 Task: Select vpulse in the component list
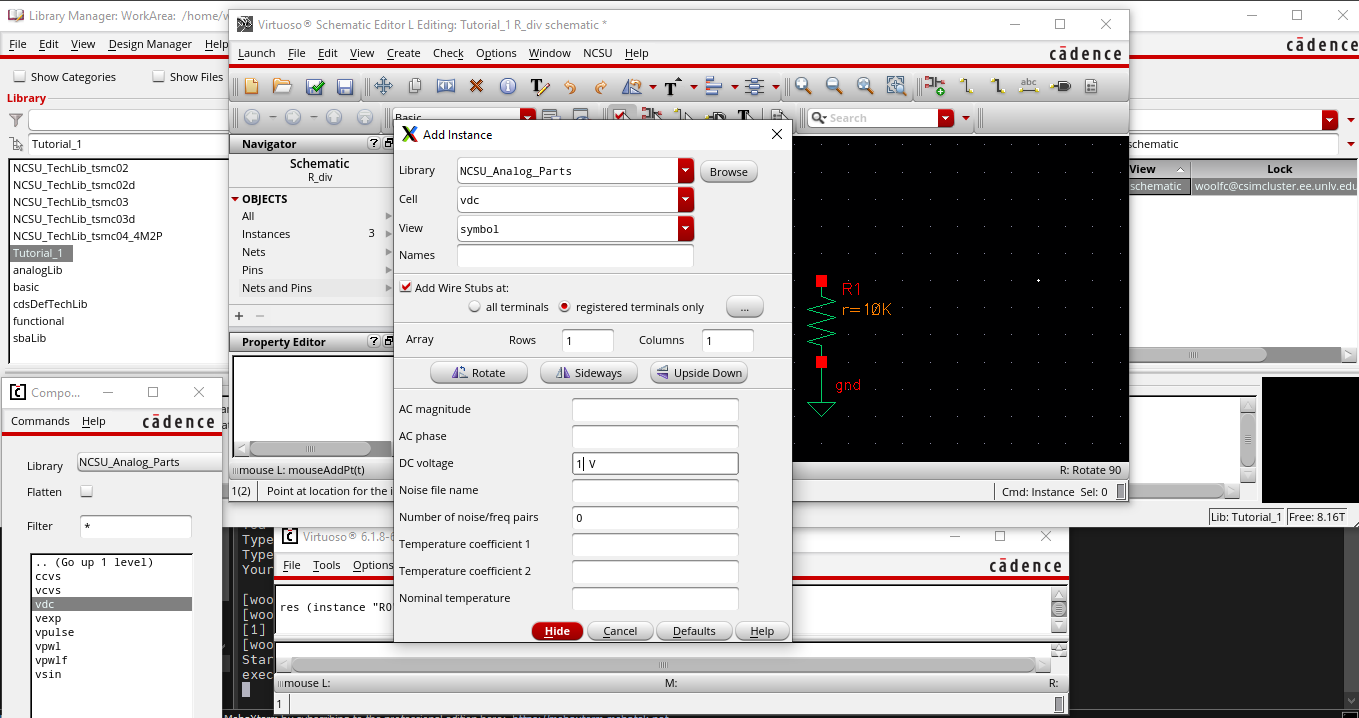point(111,632)
